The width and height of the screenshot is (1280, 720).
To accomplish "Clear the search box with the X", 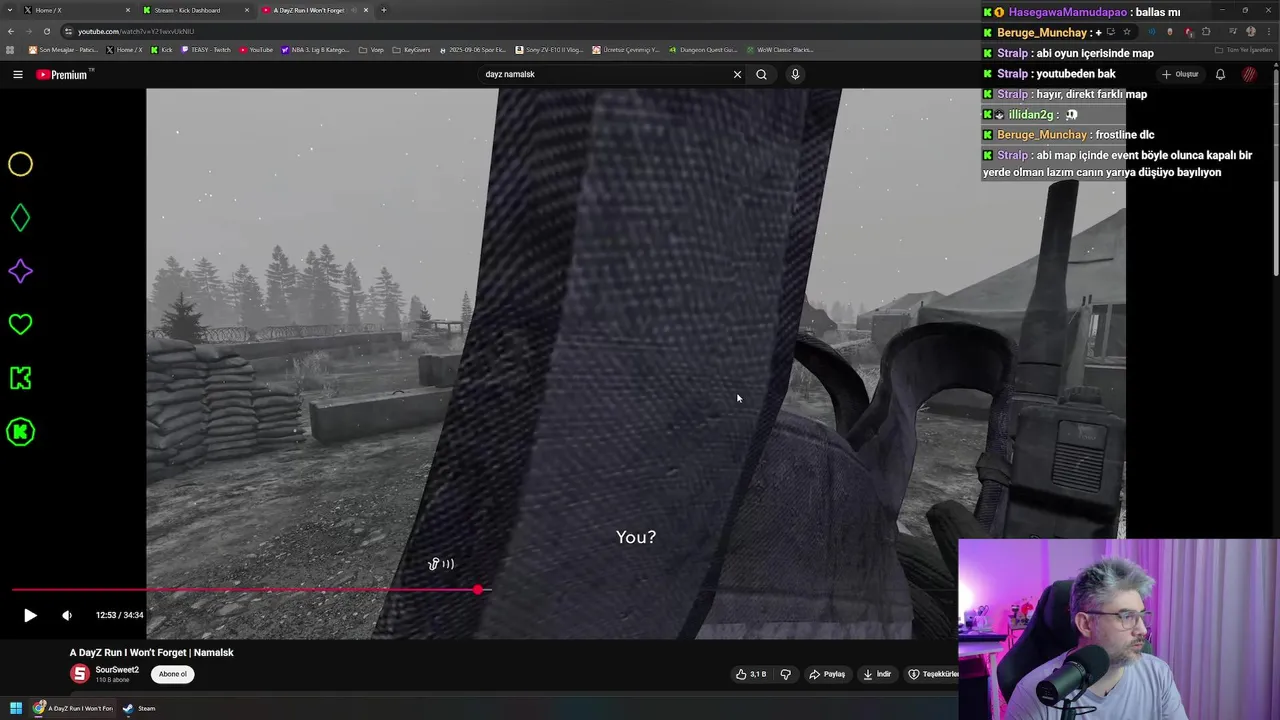I will (x=737, y=74).
